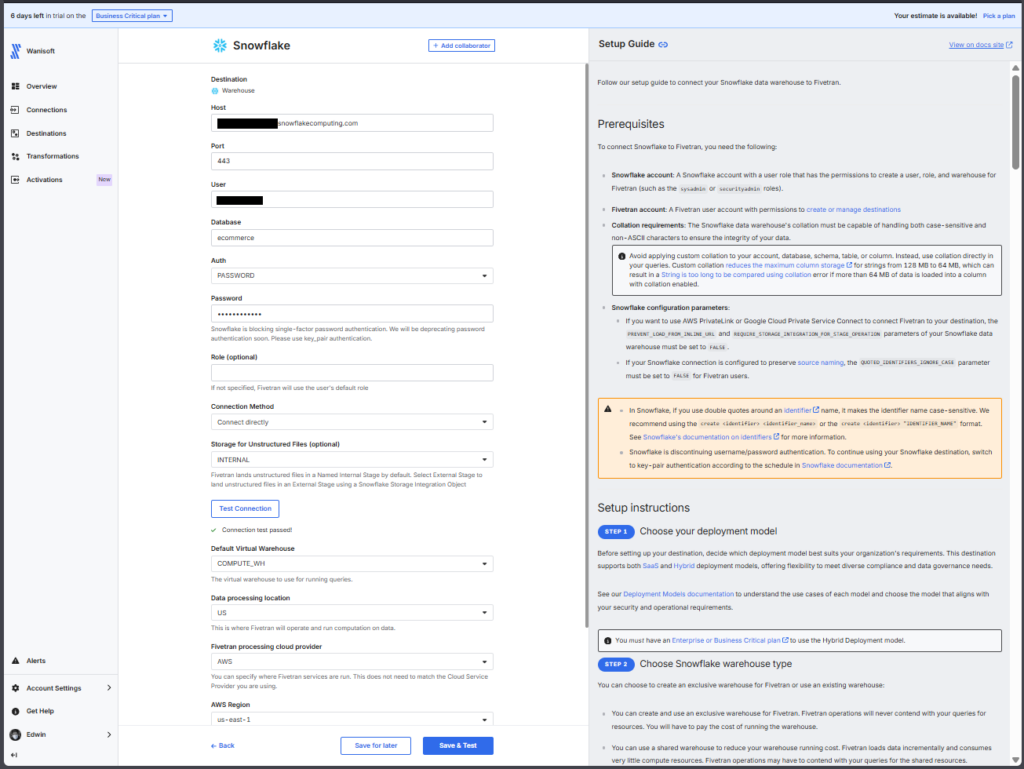Open Enterprise or Business Critical plan link

point(729,640)
